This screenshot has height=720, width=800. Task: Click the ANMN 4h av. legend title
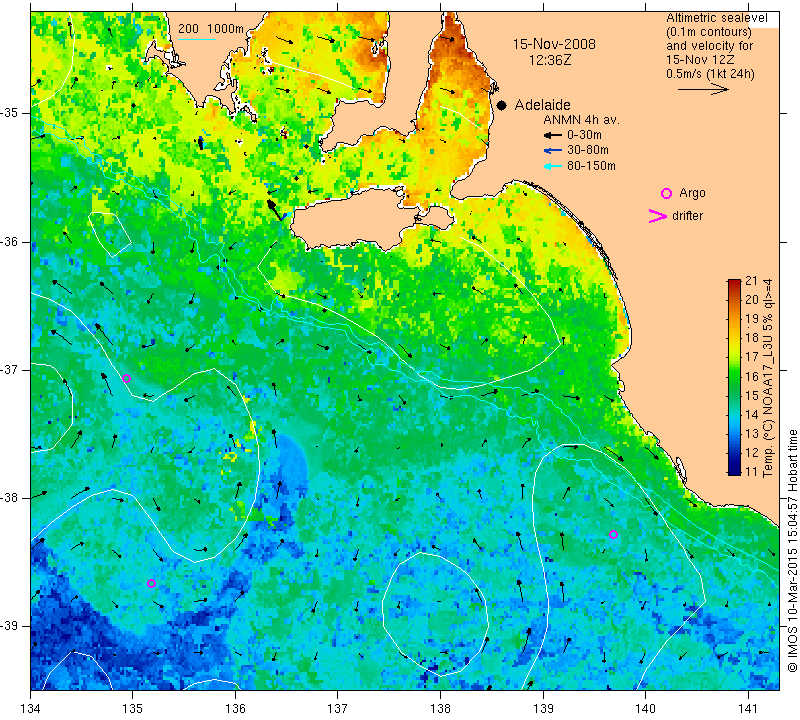pos(581,120)
